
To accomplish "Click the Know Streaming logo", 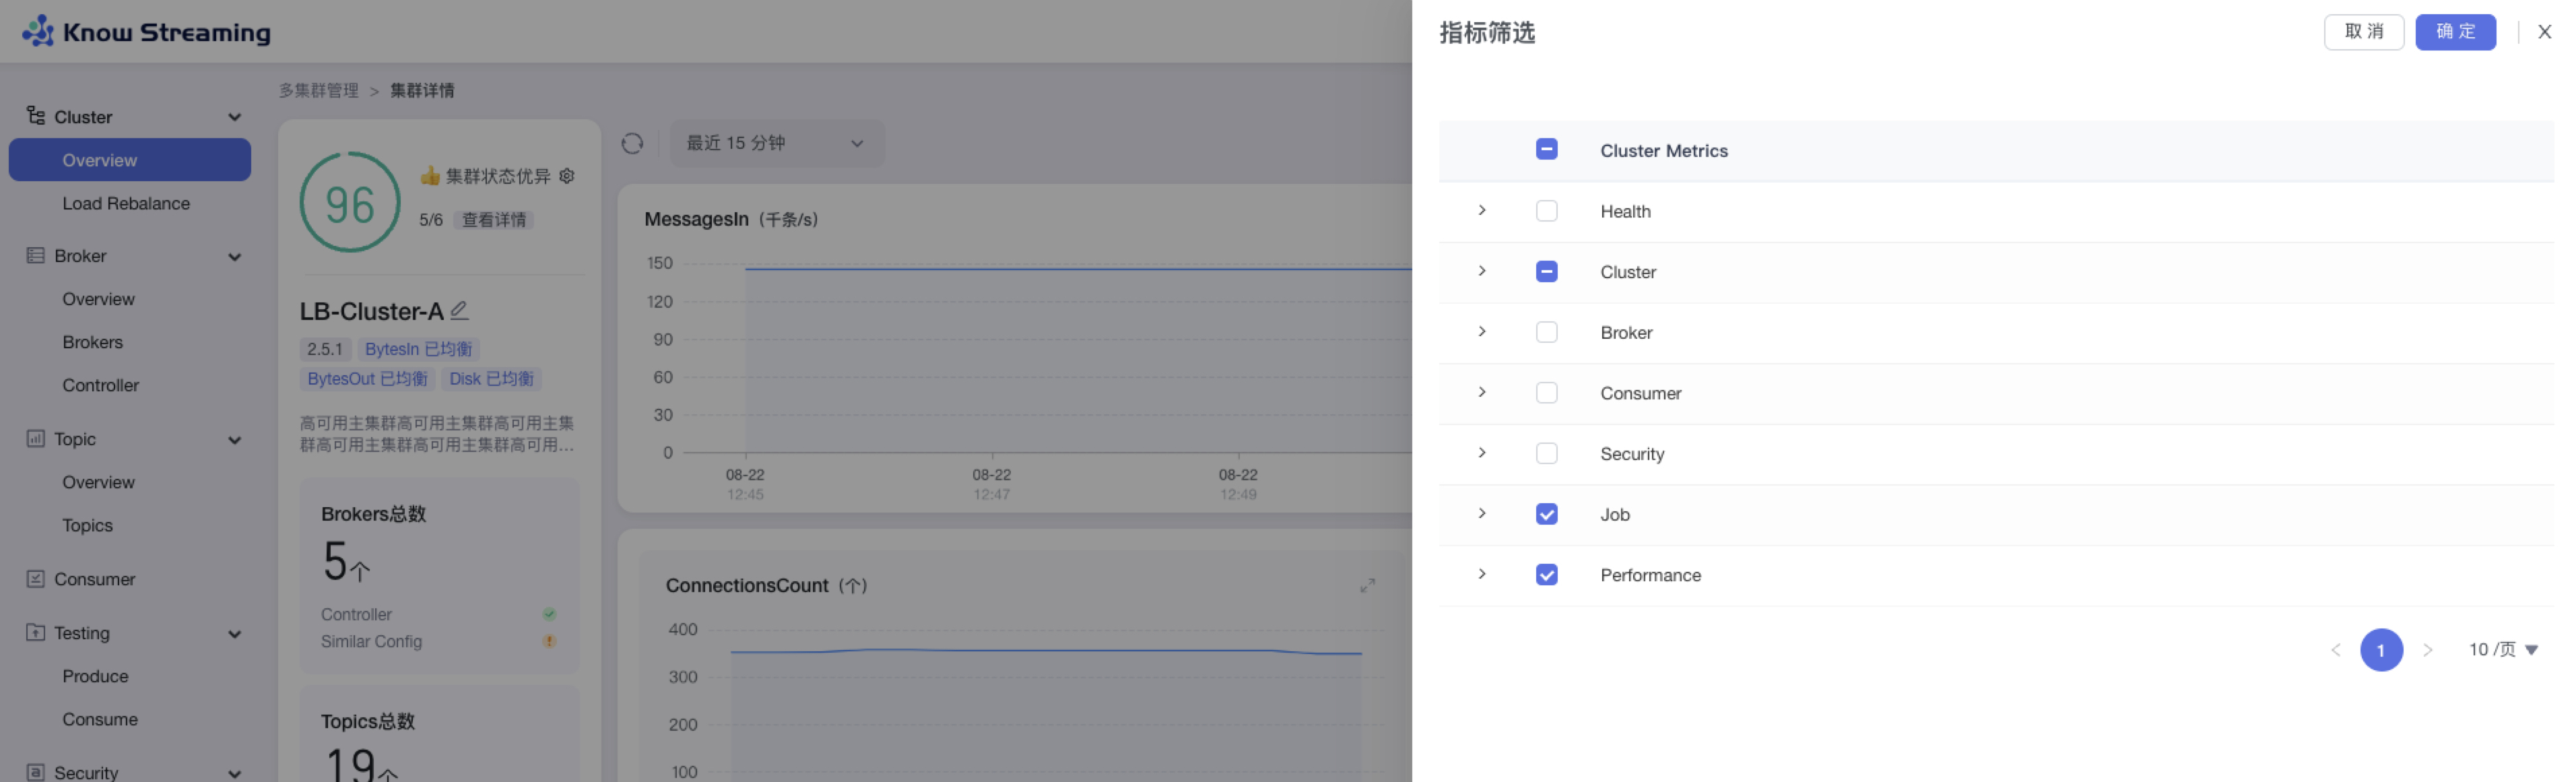I will pyautogui.click(x=146, y=32).
